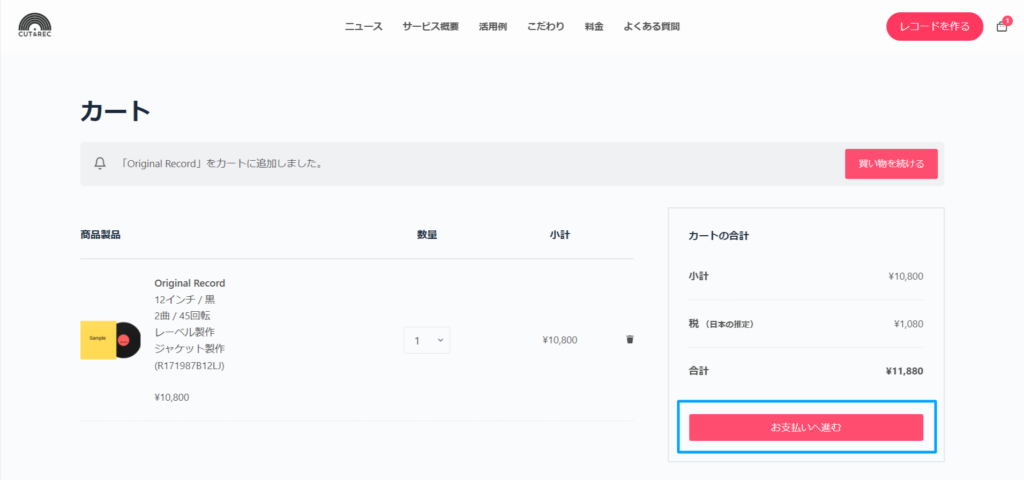
Task: Click the 買い物を続ける button
Action: tap(891, 163)
